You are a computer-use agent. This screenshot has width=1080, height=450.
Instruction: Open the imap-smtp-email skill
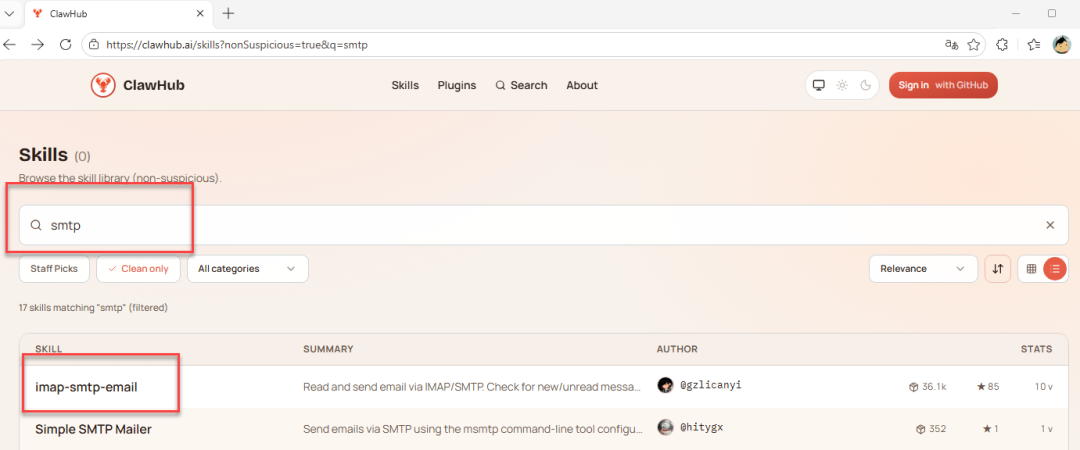tap(86, 387)
